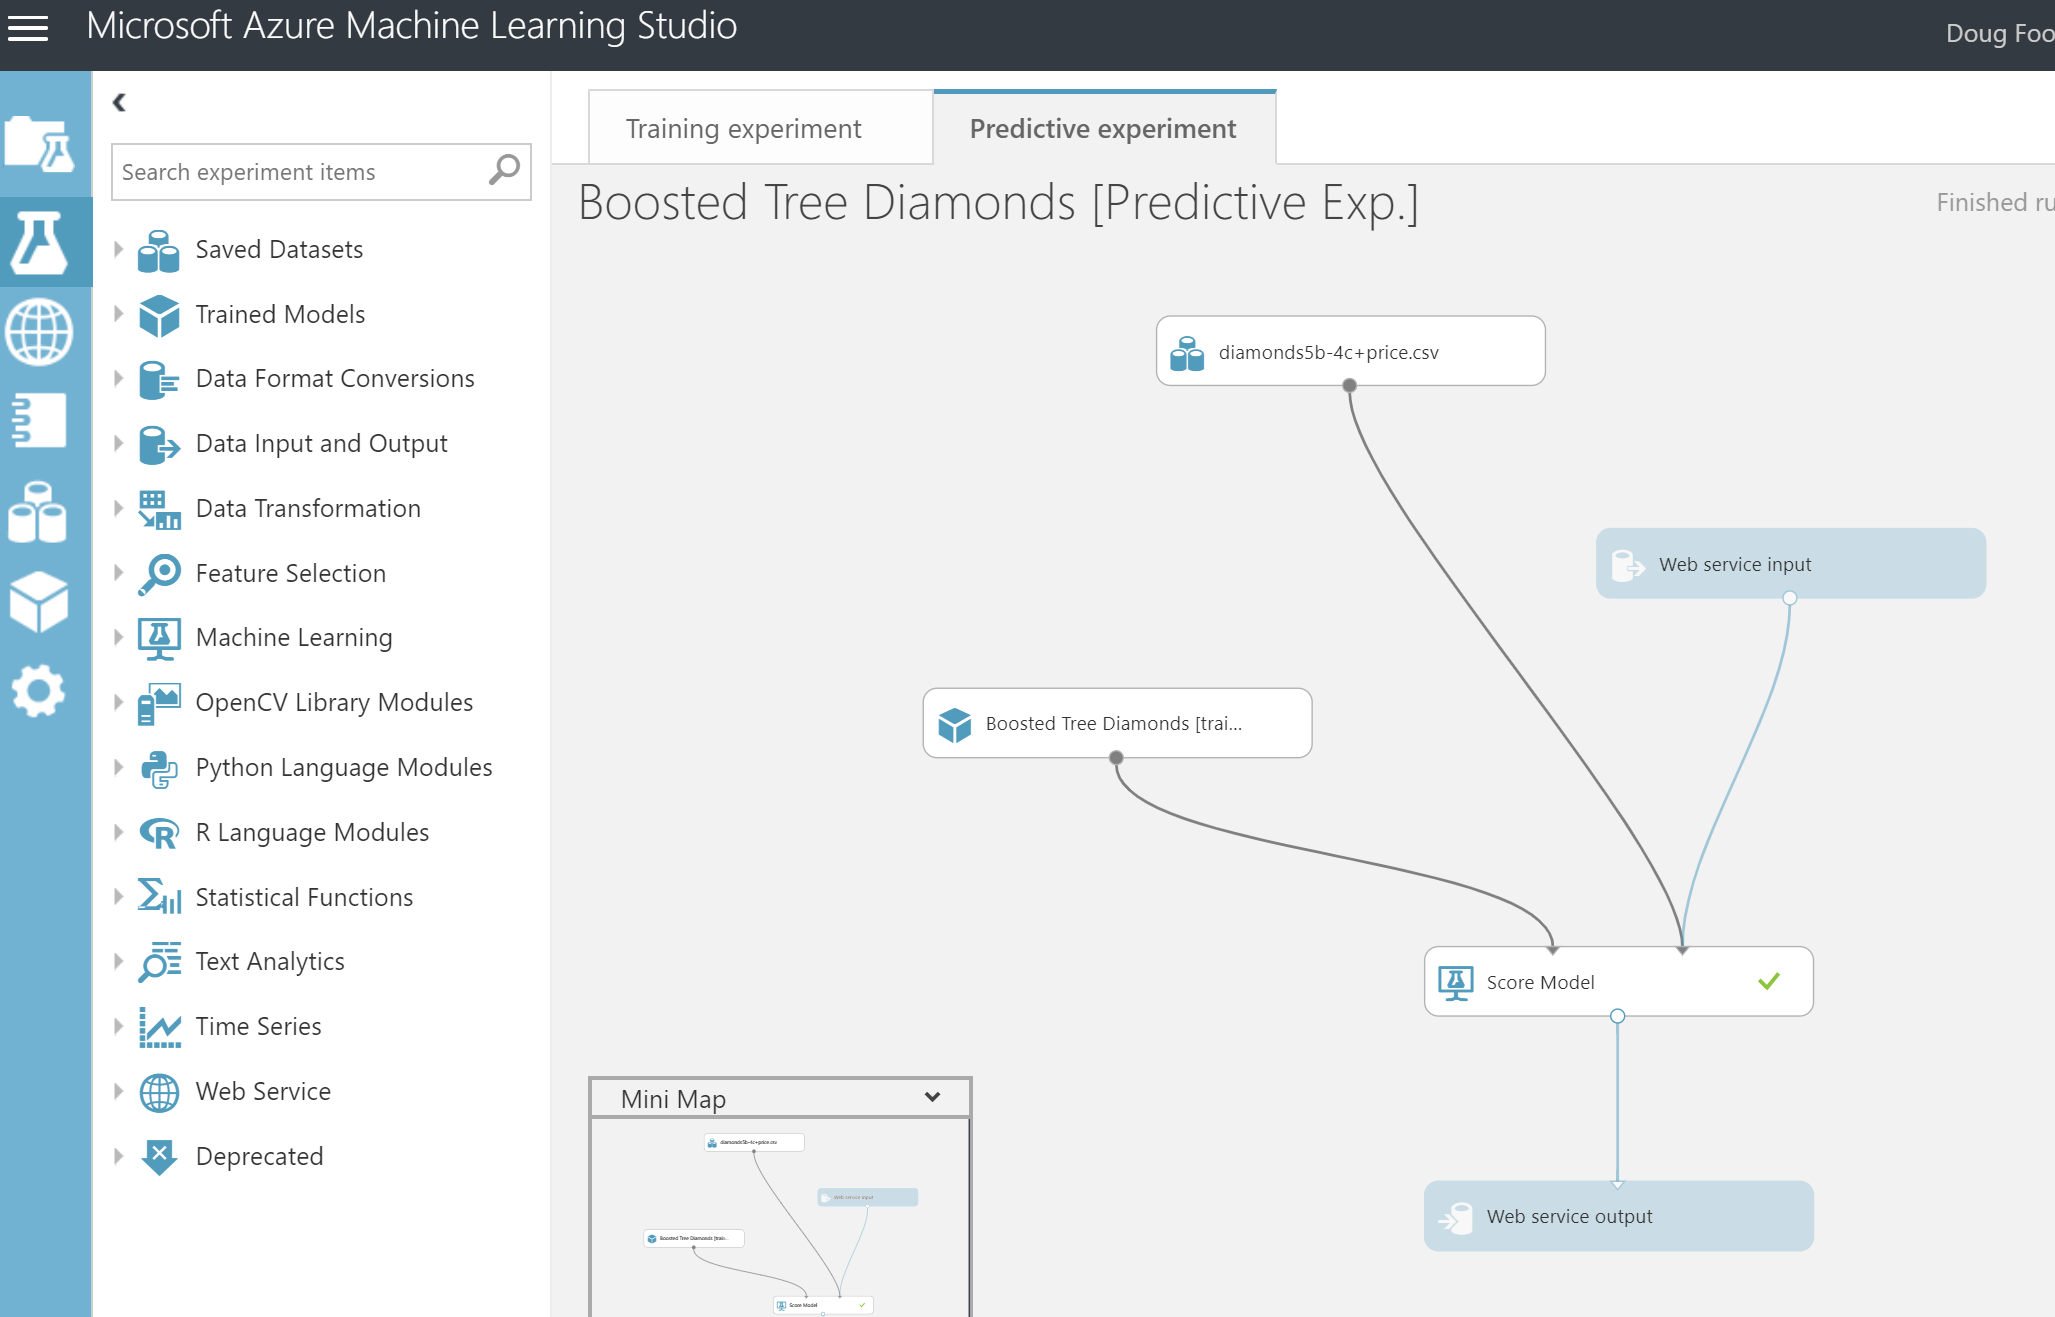Expand the Statistical Functions category
Image resolution: width=2055 pixels, height=1317 pixels.
click(118, 897)
